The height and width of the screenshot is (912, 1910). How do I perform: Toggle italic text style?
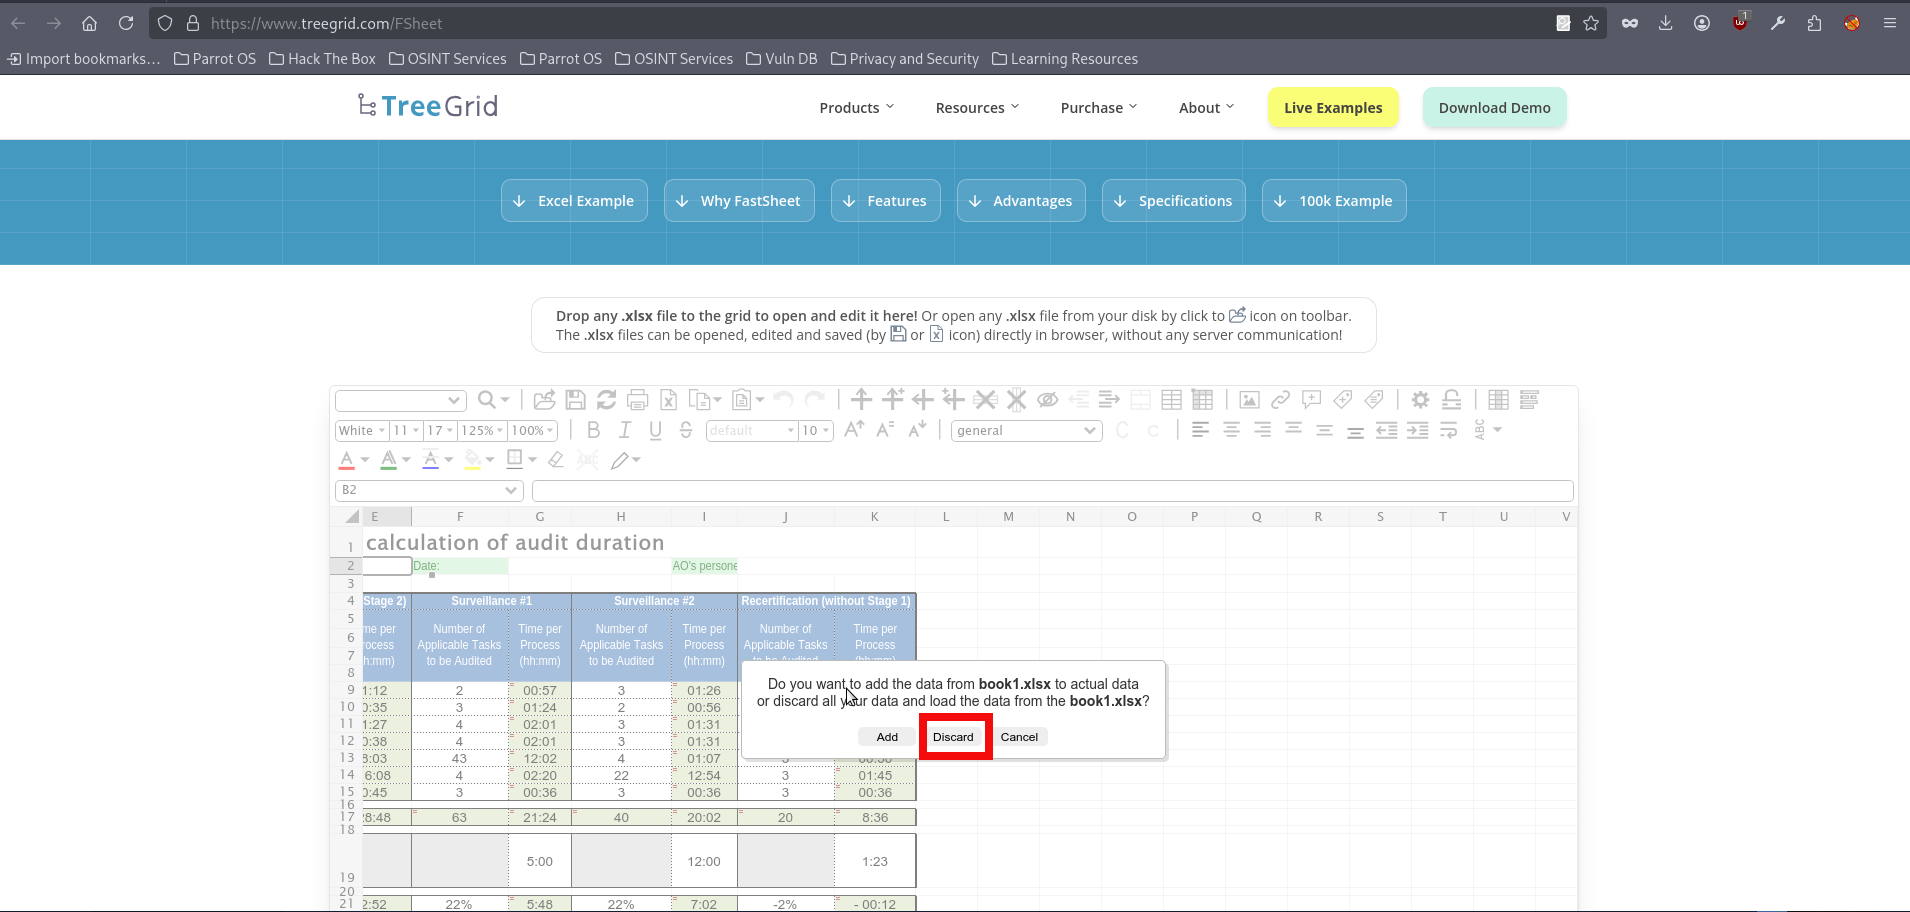coord(624,430)
